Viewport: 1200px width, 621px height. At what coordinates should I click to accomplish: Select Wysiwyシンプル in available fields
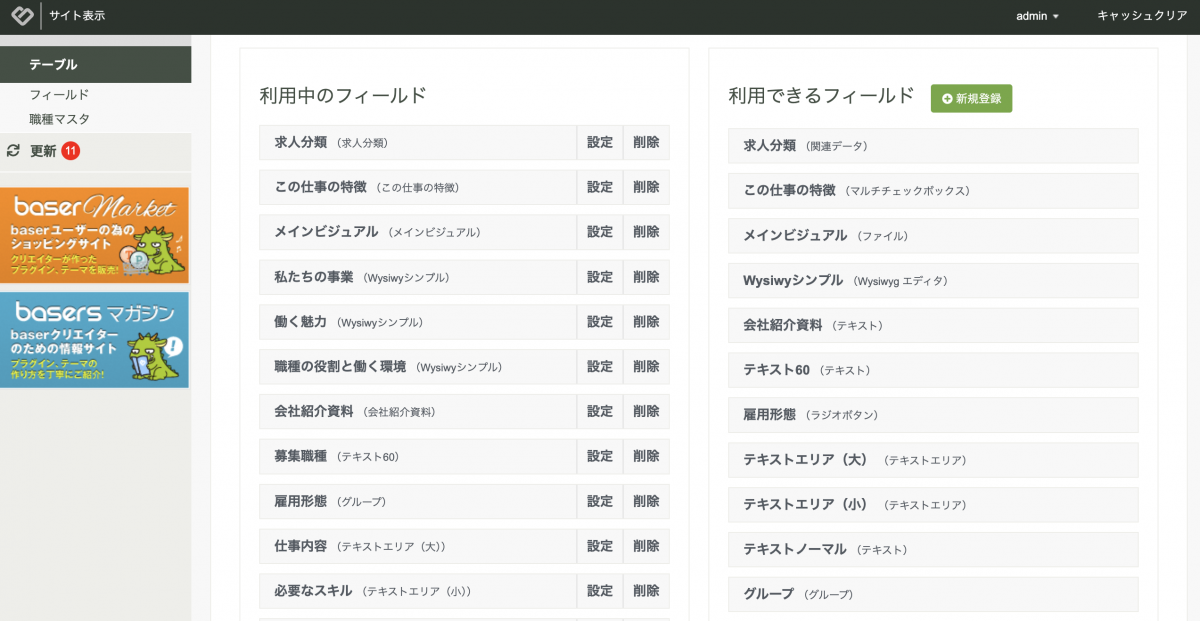coord(932,280)
